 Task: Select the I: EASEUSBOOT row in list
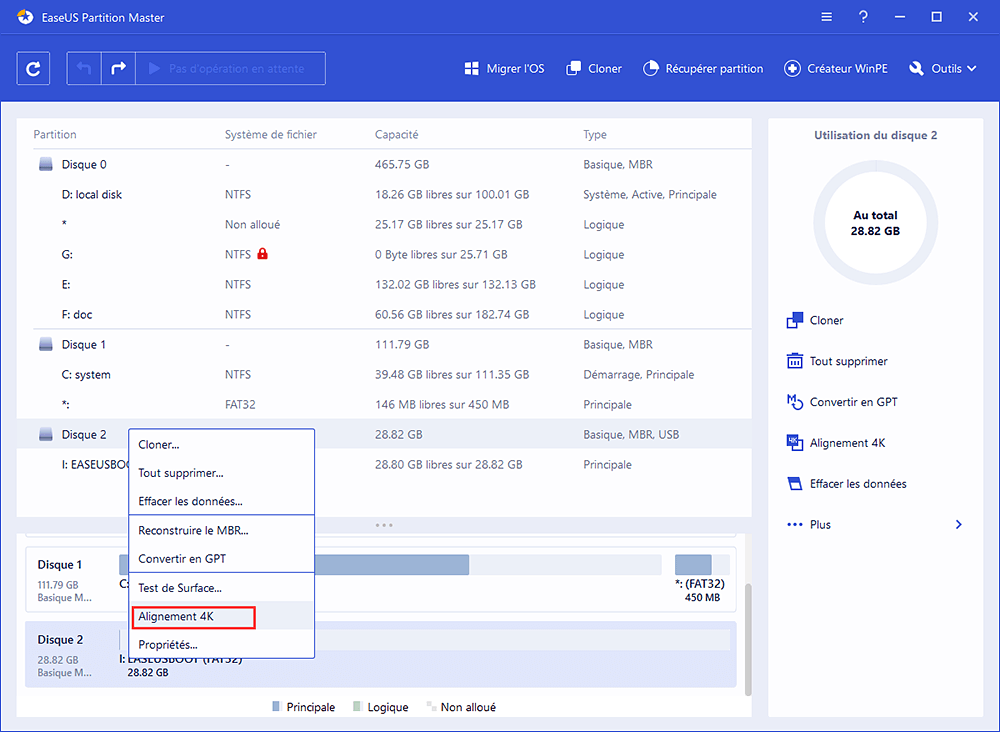[384, 464]
